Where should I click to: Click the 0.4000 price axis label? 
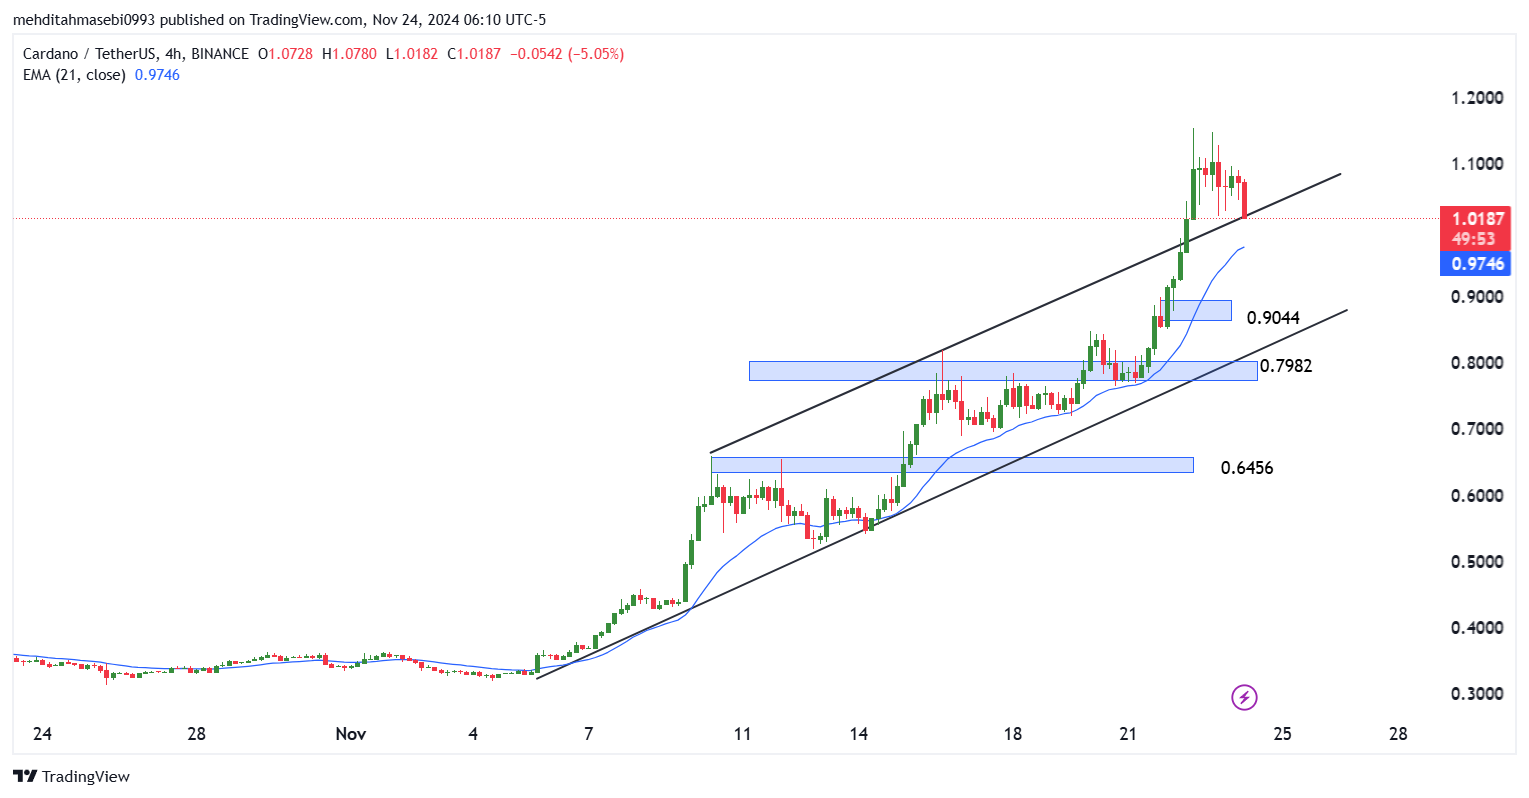coord(1477,628)
